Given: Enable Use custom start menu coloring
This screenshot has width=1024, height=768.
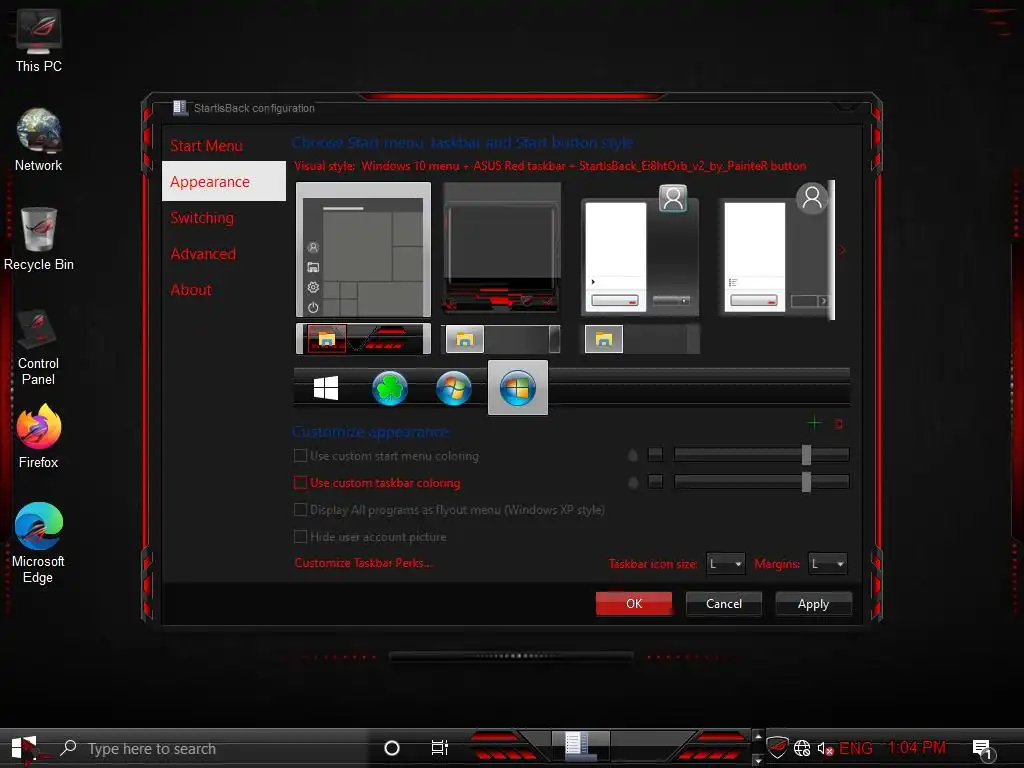Looking at the screenshot, I should [x=300, y=456].
